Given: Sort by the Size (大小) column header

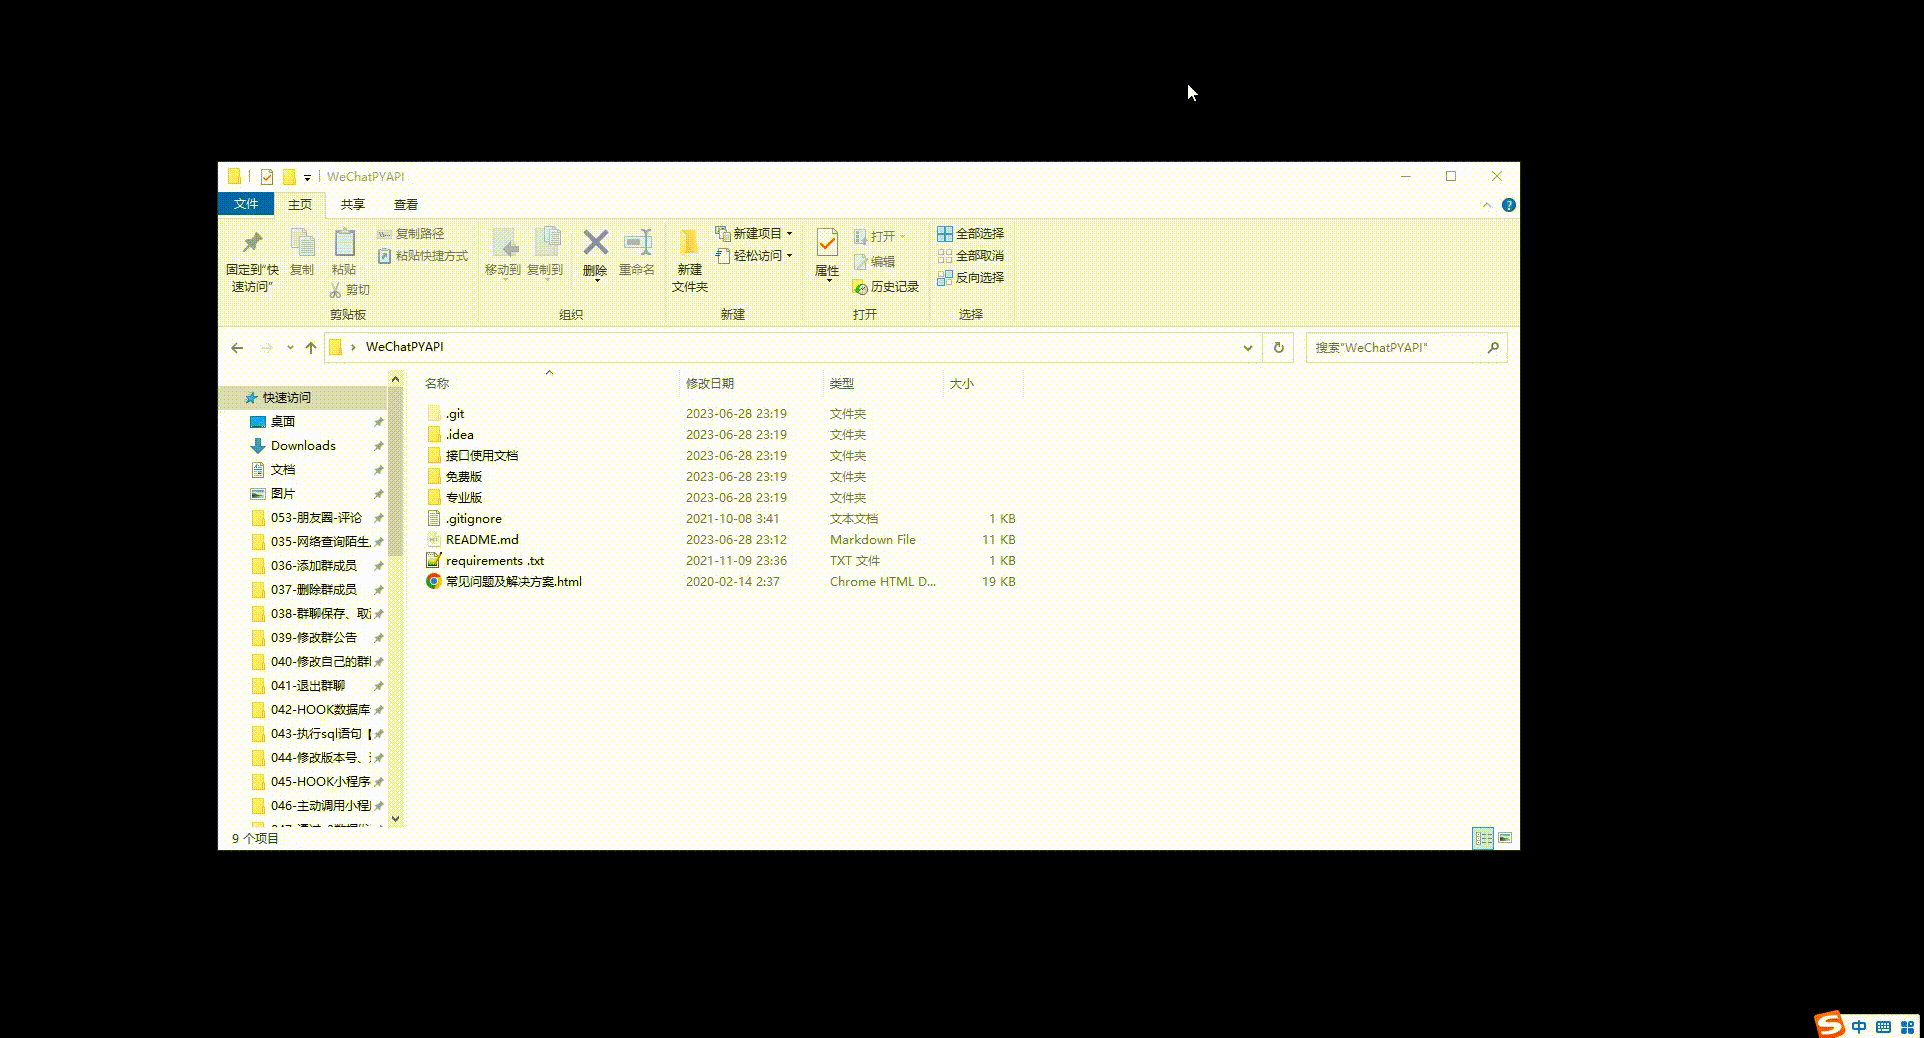Looking at the screenshot, I should tap(961, 383).
